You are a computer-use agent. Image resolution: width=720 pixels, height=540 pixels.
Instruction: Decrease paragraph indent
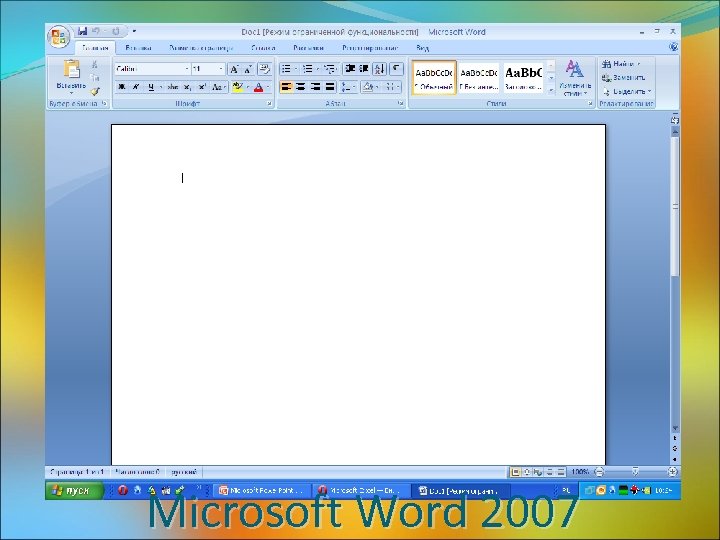click(350, 69)
